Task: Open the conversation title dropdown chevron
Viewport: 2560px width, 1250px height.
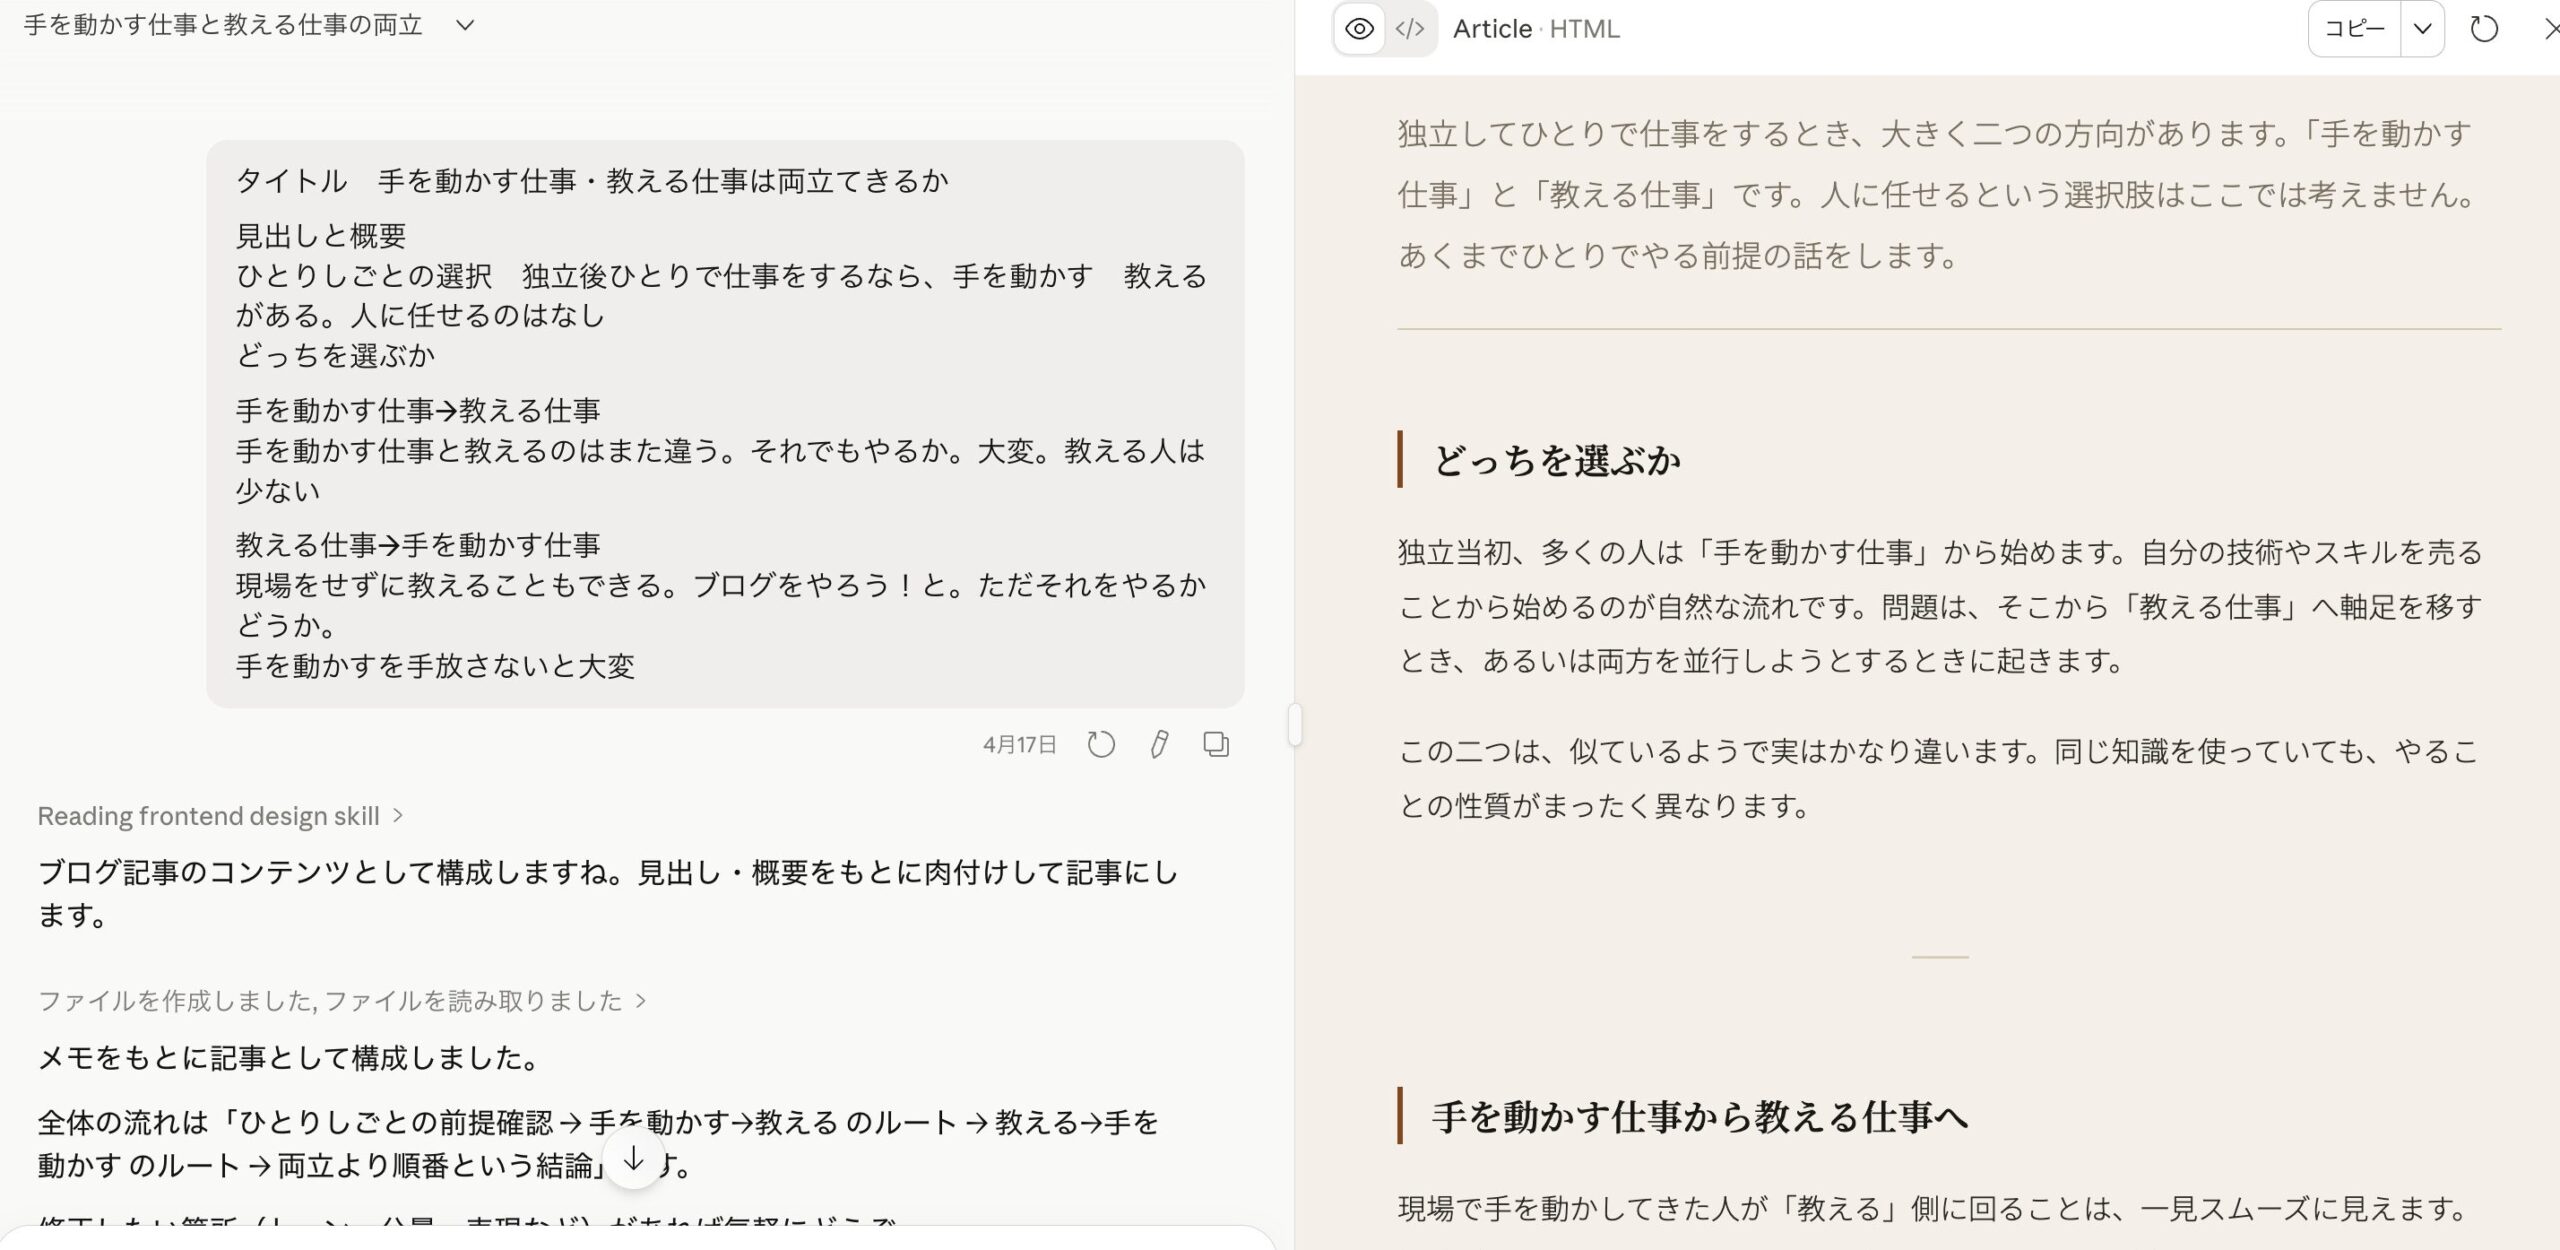Action: point(465,25)
